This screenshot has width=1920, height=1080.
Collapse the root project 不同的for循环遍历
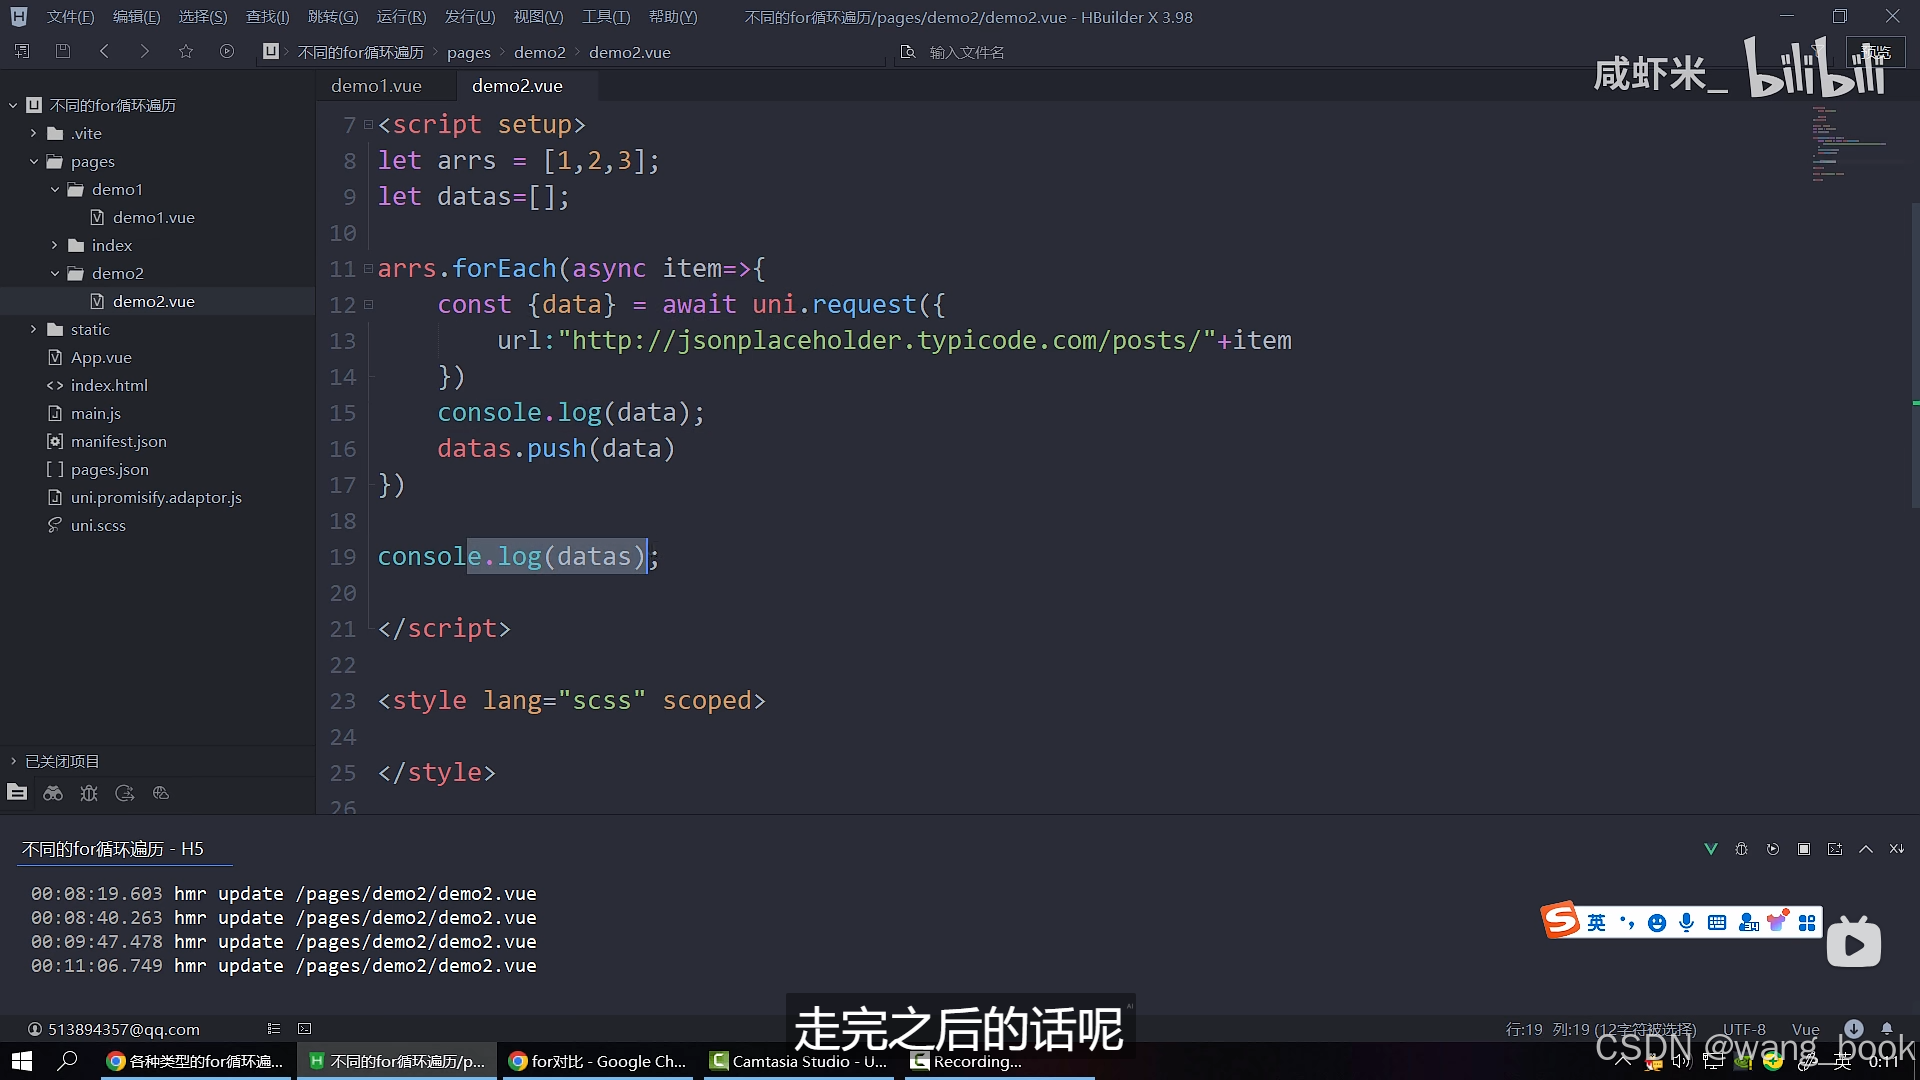[x=13, y=105]
